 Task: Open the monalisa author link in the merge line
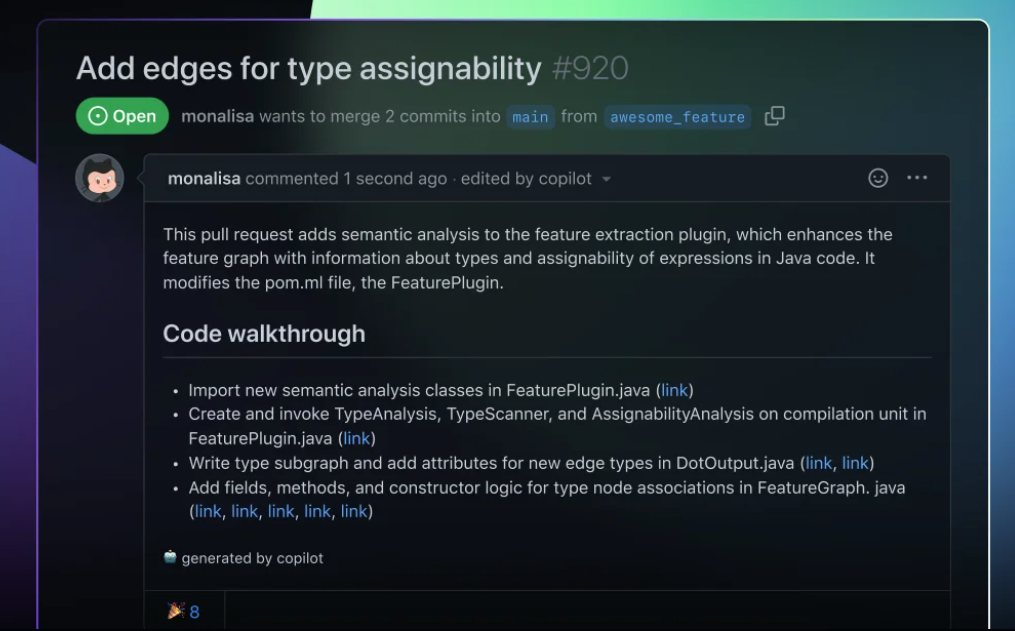pos(218,116)
